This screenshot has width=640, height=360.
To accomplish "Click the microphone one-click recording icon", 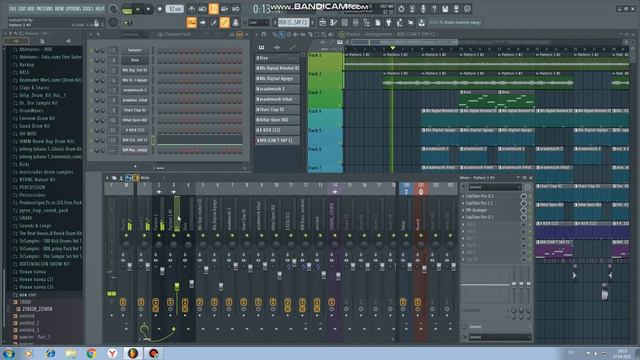I will pos(423,9).
